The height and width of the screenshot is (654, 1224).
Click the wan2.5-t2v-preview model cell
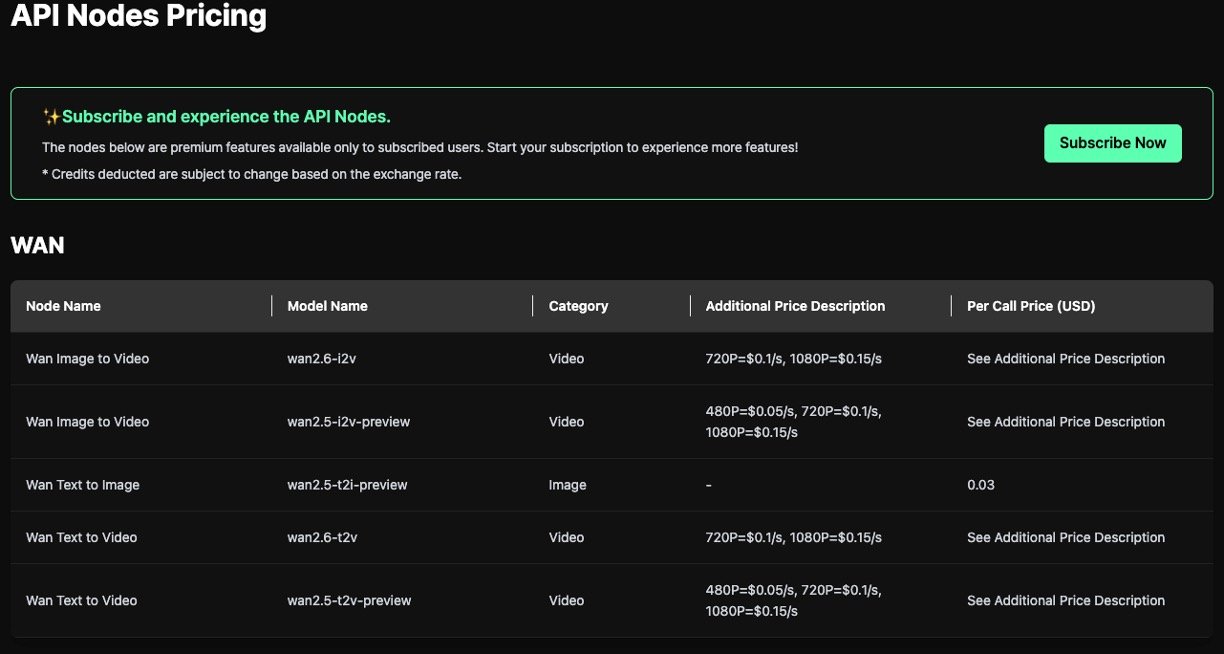349,601
